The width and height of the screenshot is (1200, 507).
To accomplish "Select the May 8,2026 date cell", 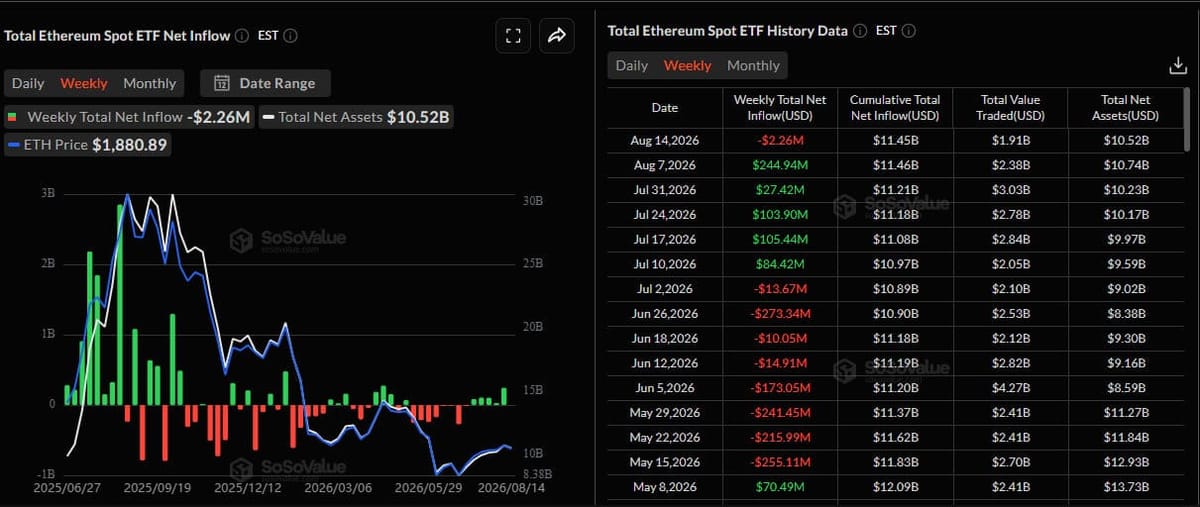I will tap(665, 487).
